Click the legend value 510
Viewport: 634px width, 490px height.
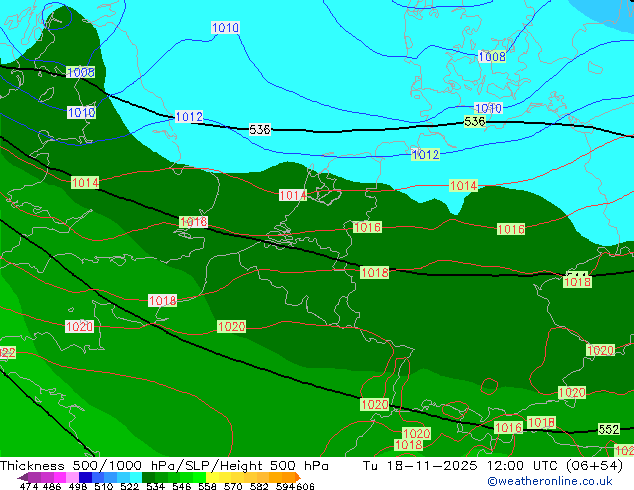pyautogui.click(x=104, y=486)
